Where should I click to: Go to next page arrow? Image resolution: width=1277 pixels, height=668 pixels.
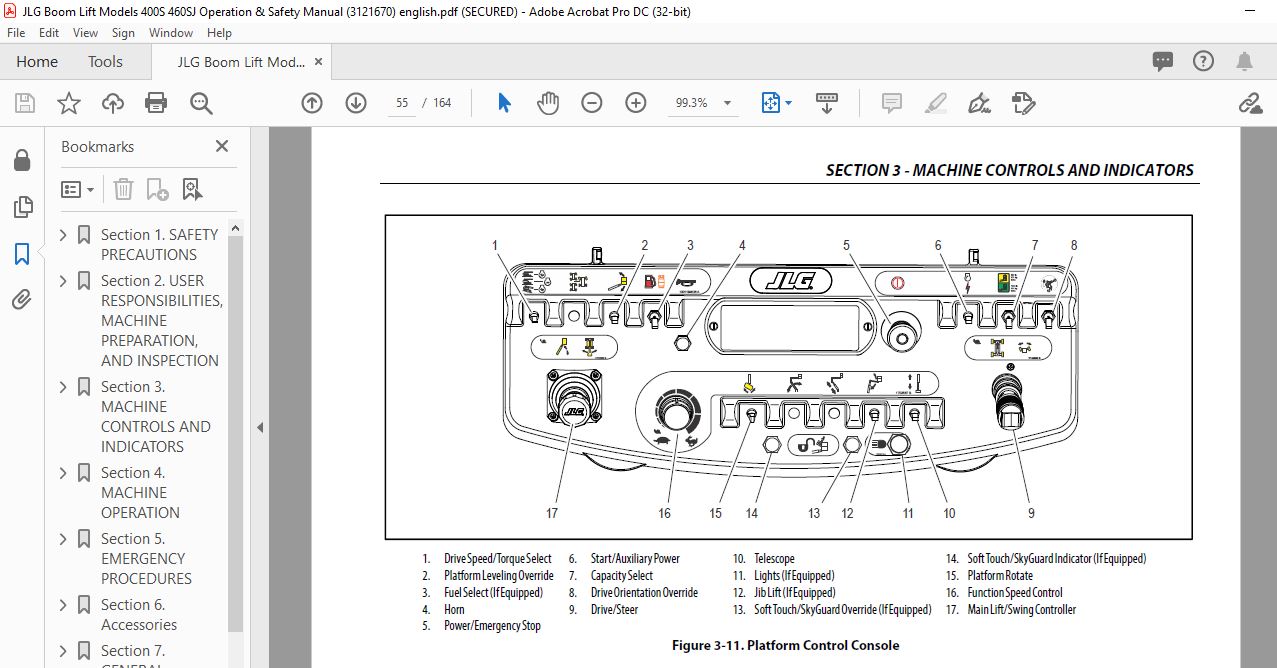356,103
